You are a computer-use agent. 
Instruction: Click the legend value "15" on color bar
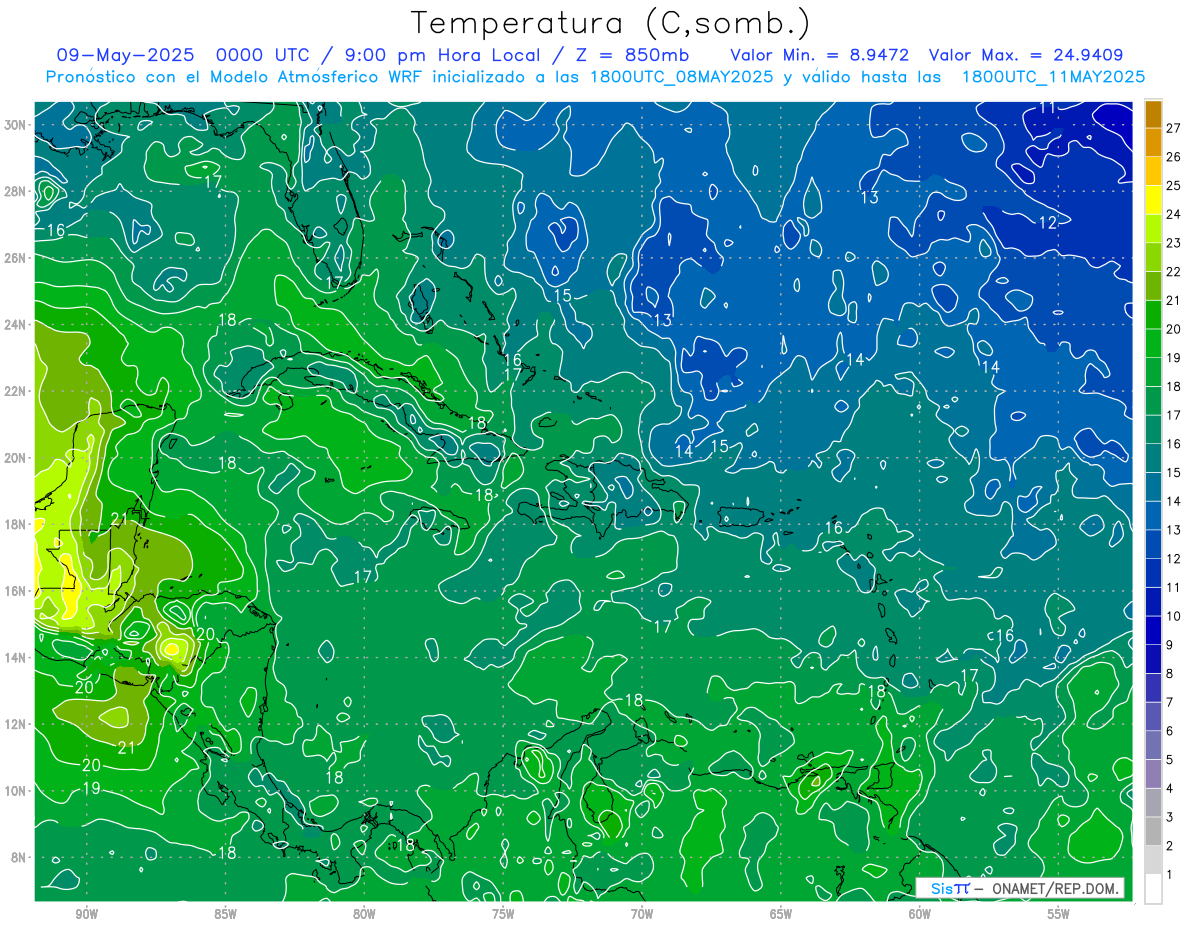pos(1174,472)
